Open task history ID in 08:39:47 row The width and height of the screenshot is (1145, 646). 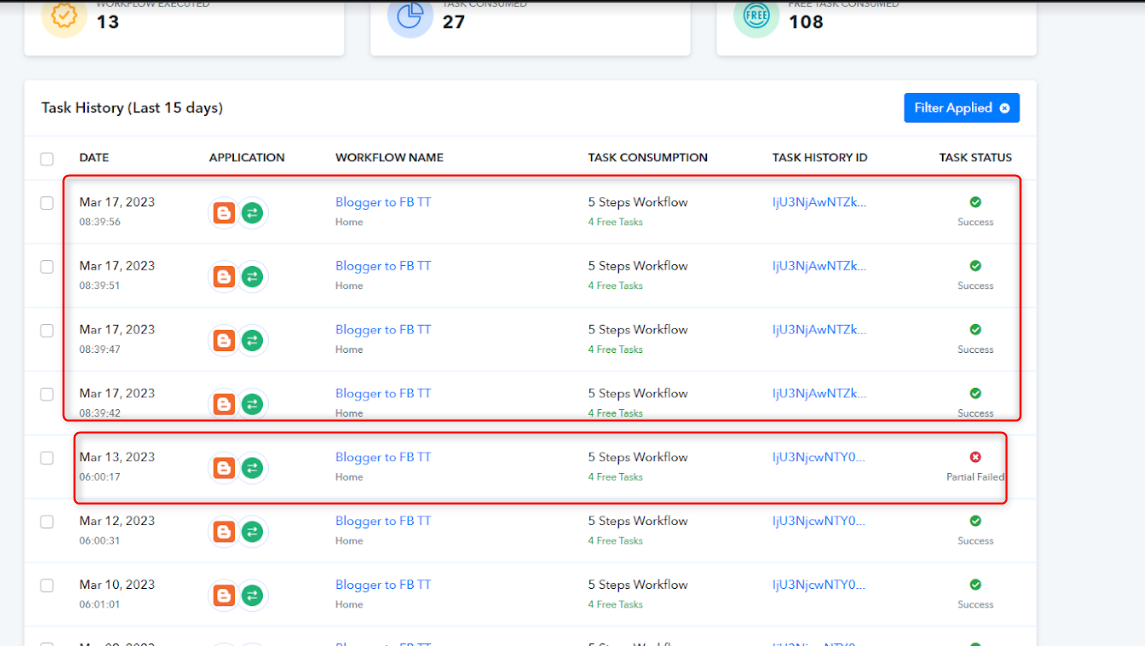(819, 329)
